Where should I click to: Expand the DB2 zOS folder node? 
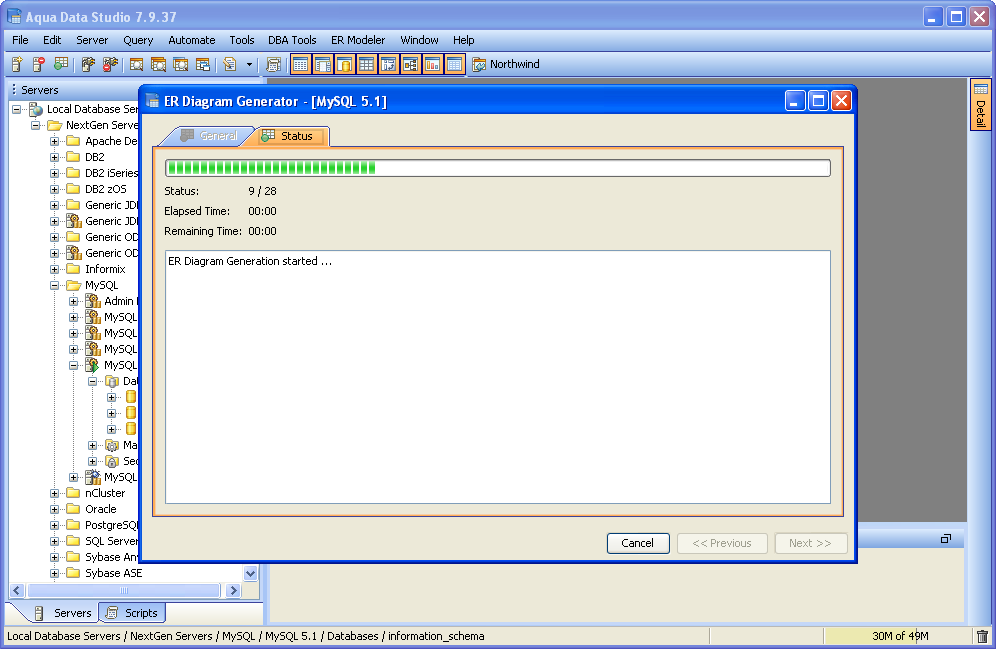coord(55,189)
